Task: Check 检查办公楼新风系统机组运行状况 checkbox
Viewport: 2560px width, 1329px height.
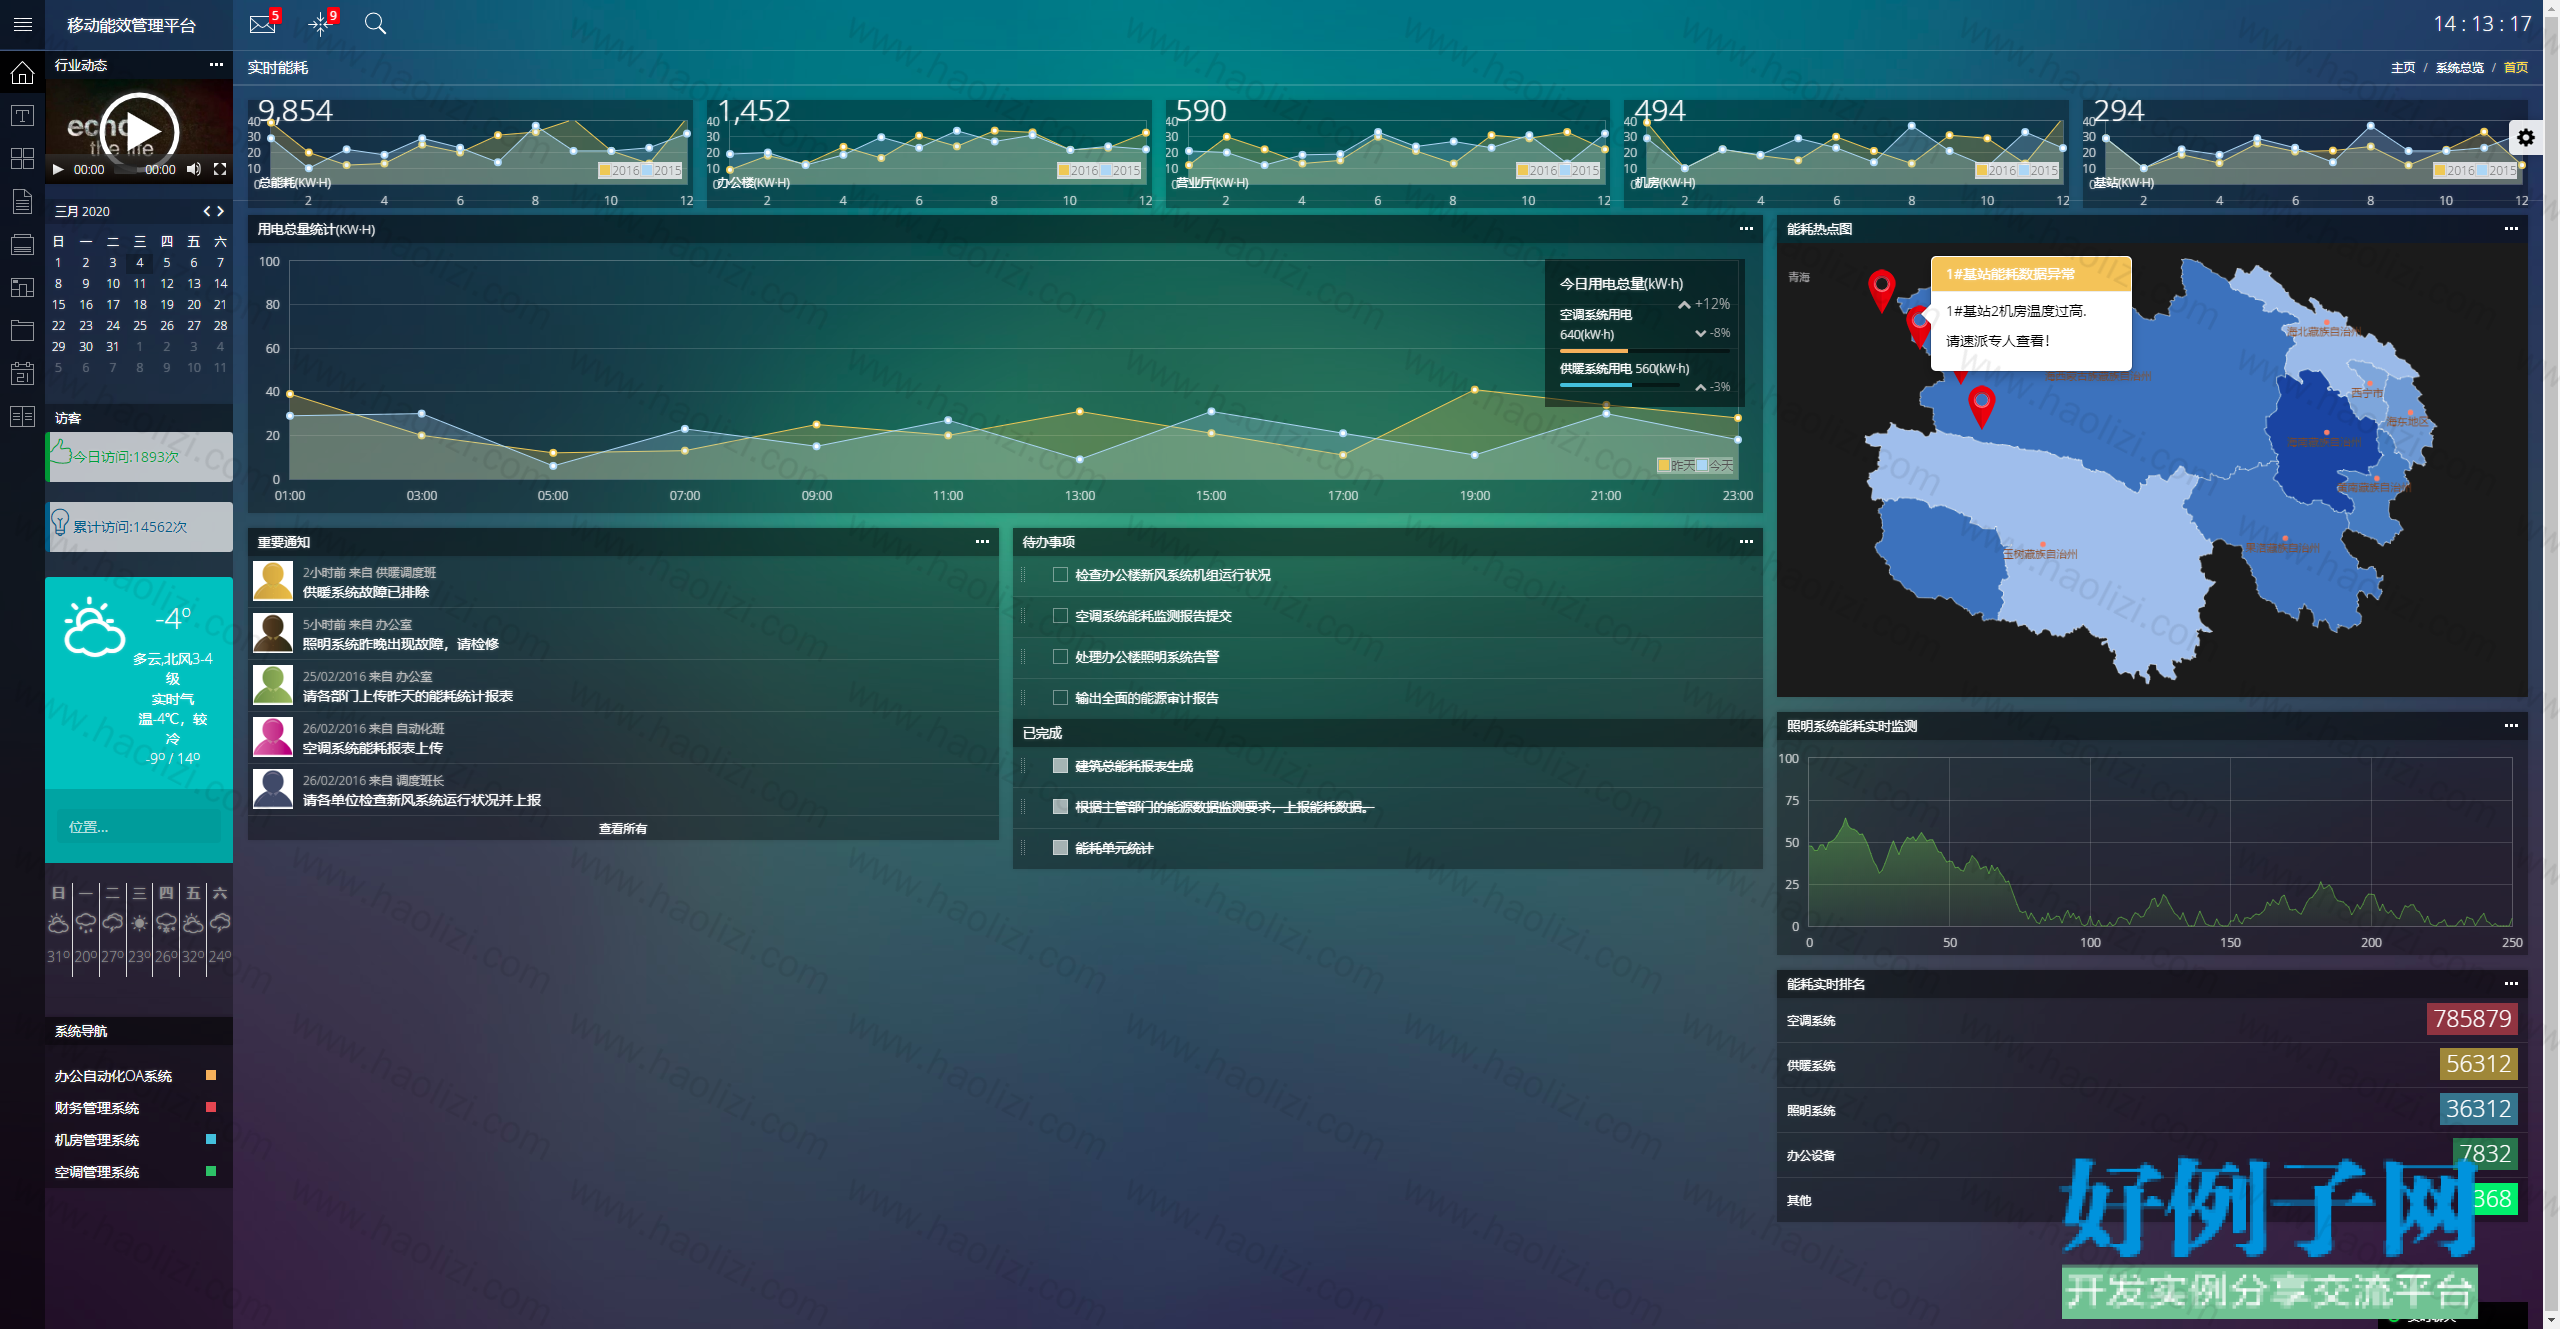Action: 1060,575
